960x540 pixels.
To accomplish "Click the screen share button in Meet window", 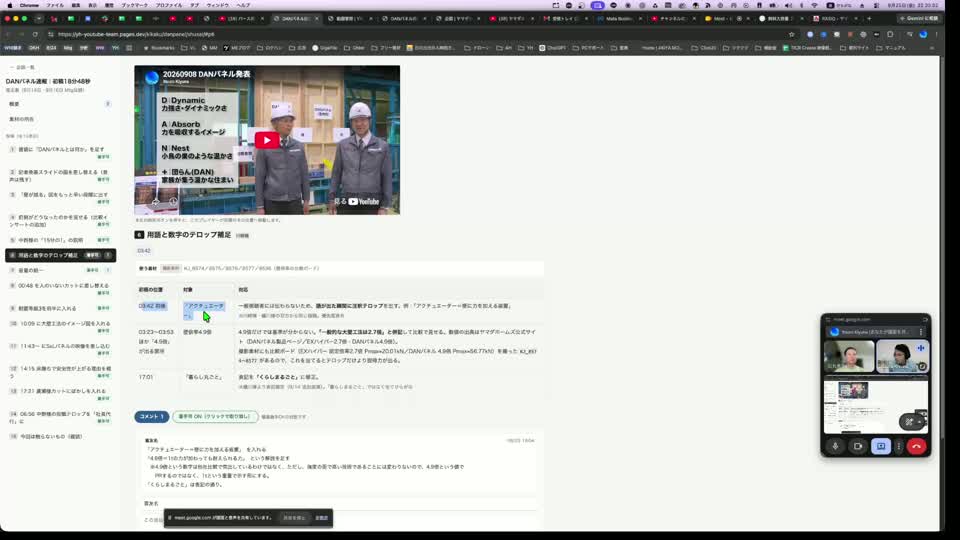I will click(881, 446).
